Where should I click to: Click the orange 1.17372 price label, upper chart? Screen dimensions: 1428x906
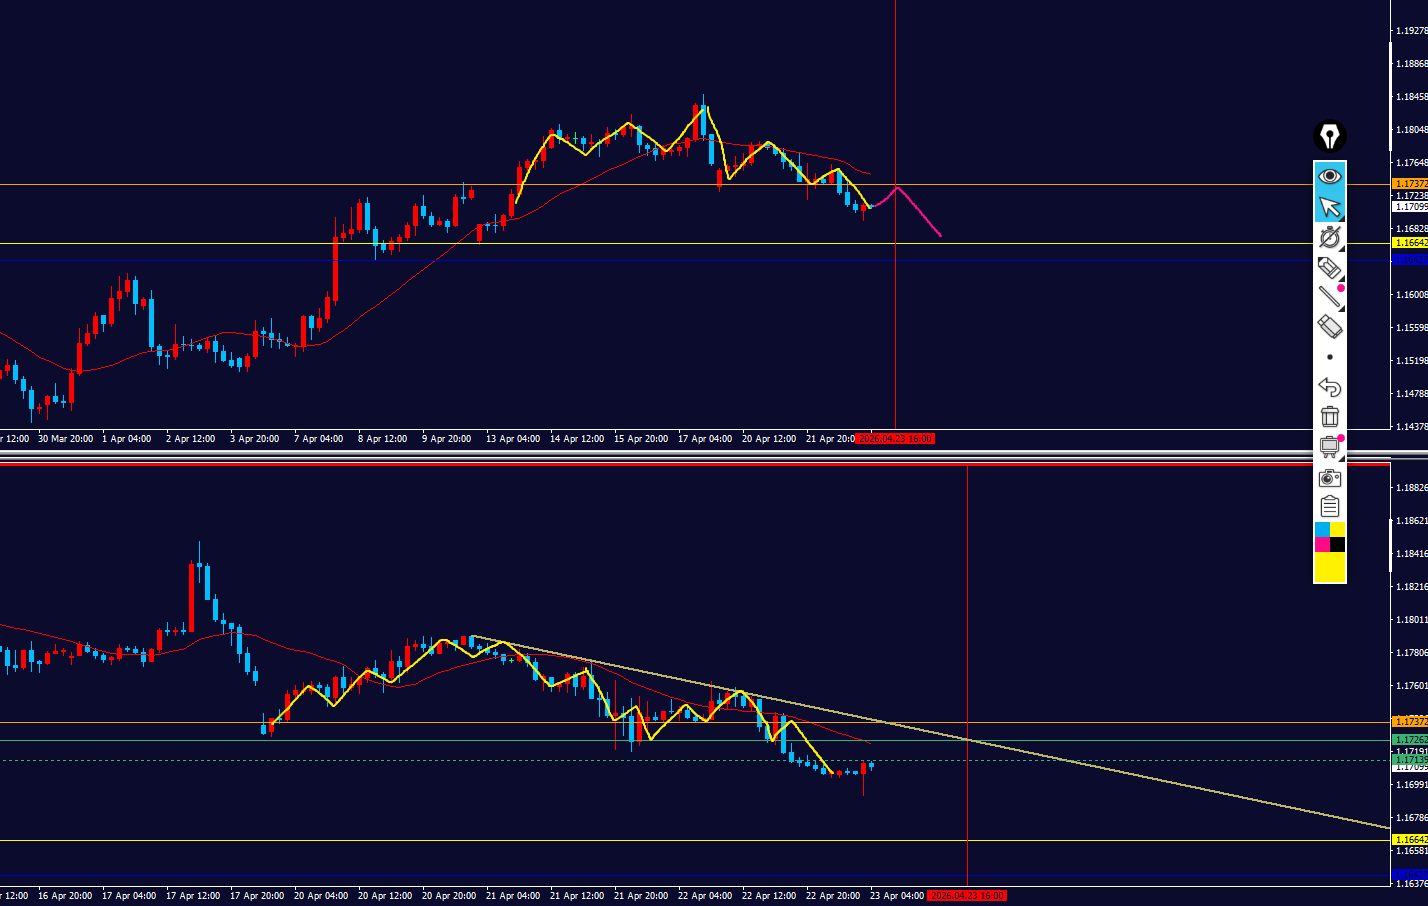1410,184
